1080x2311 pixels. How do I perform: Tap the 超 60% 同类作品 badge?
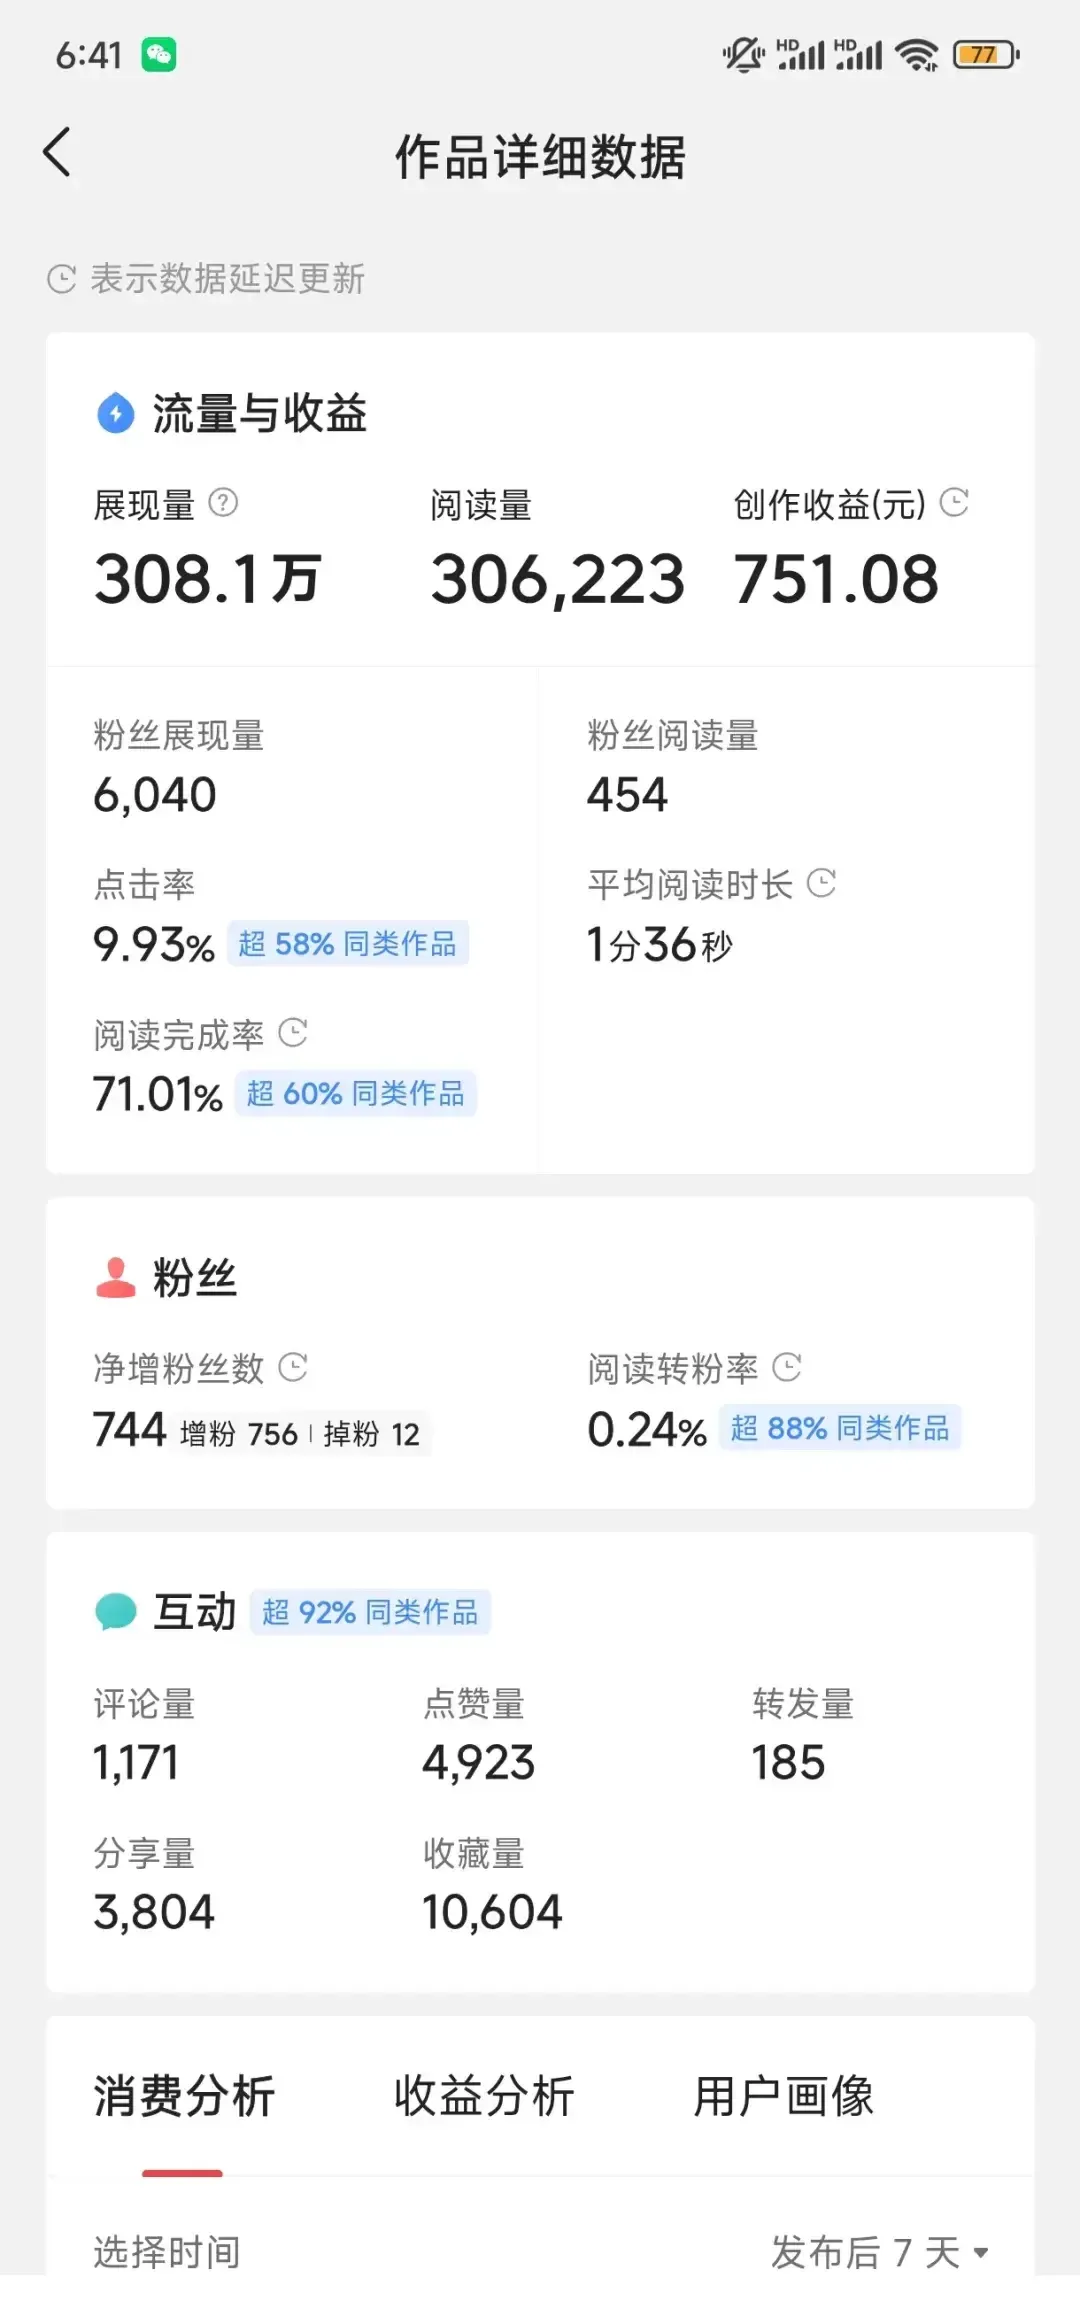356,1094
